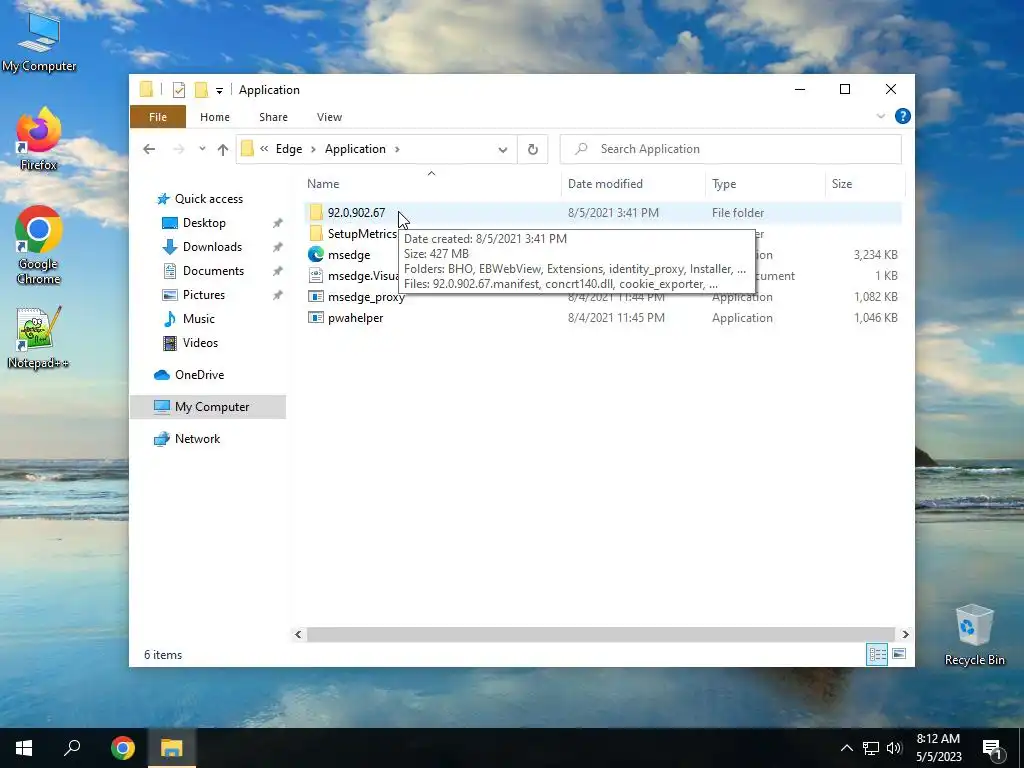Click File Explorer on the taskbar
Image resolution: width=1024 pixels, height=768 pixels.
(x=172, y=748)
